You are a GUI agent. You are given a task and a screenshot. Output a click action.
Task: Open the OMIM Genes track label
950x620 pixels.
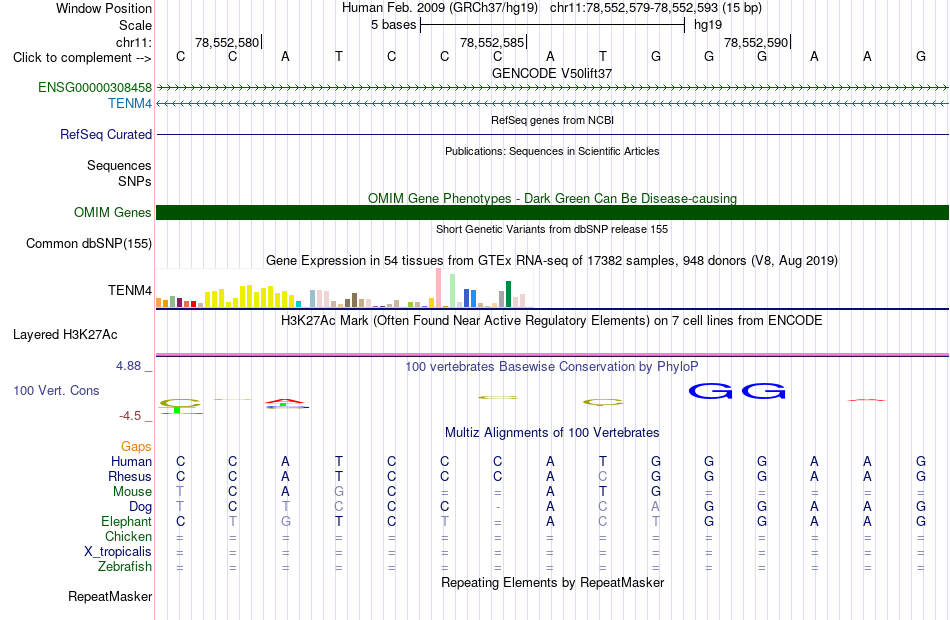tap(113, 213)
